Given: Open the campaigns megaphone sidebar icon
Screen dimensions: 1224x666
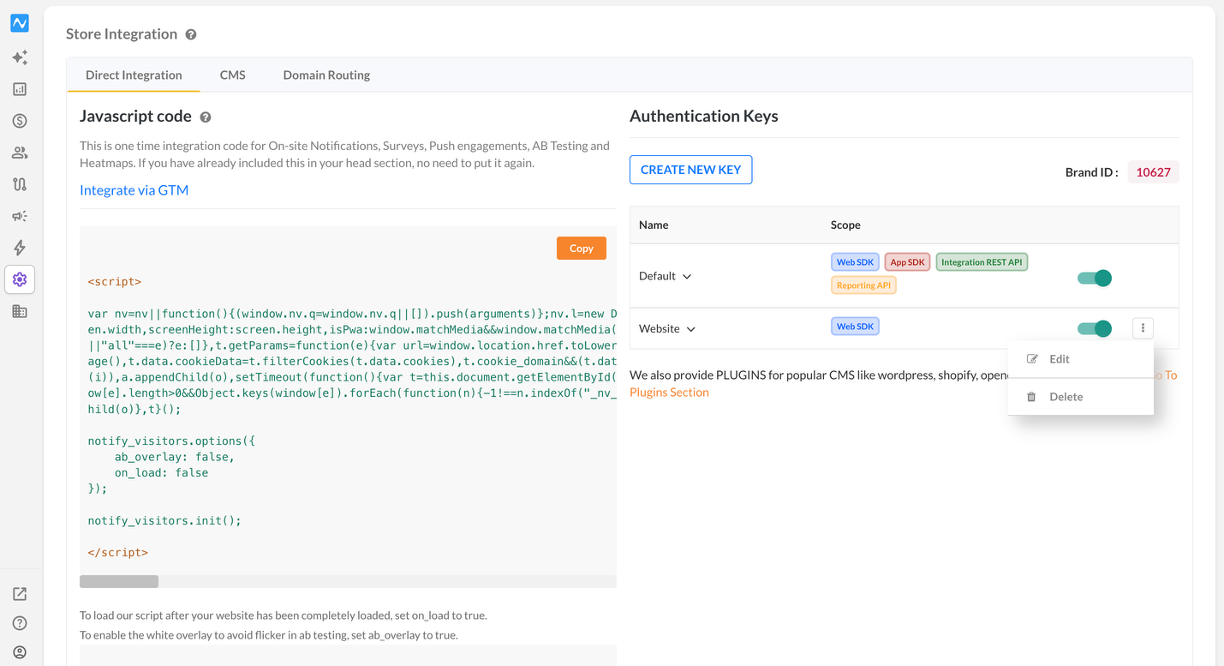Looking at the screenshot, I should click(20, 216).
